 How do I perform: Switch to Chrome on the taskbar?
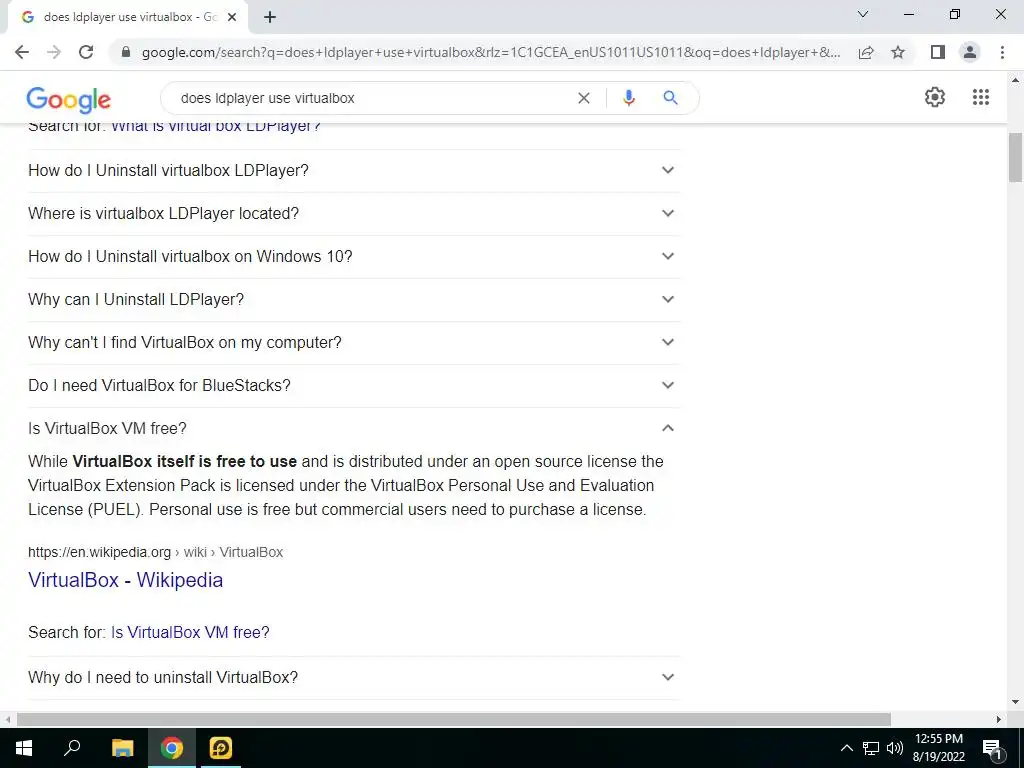172,748
